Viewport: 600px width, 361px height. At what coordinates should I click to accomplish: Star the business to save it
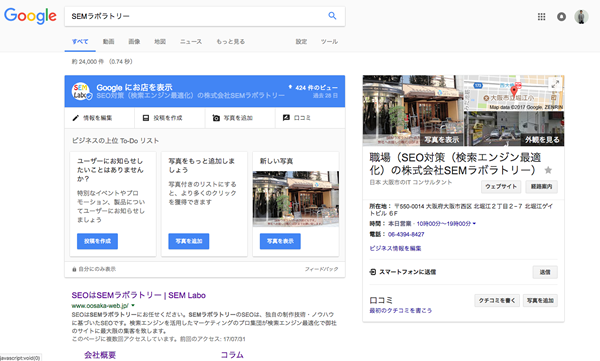(x=548, y=170)
